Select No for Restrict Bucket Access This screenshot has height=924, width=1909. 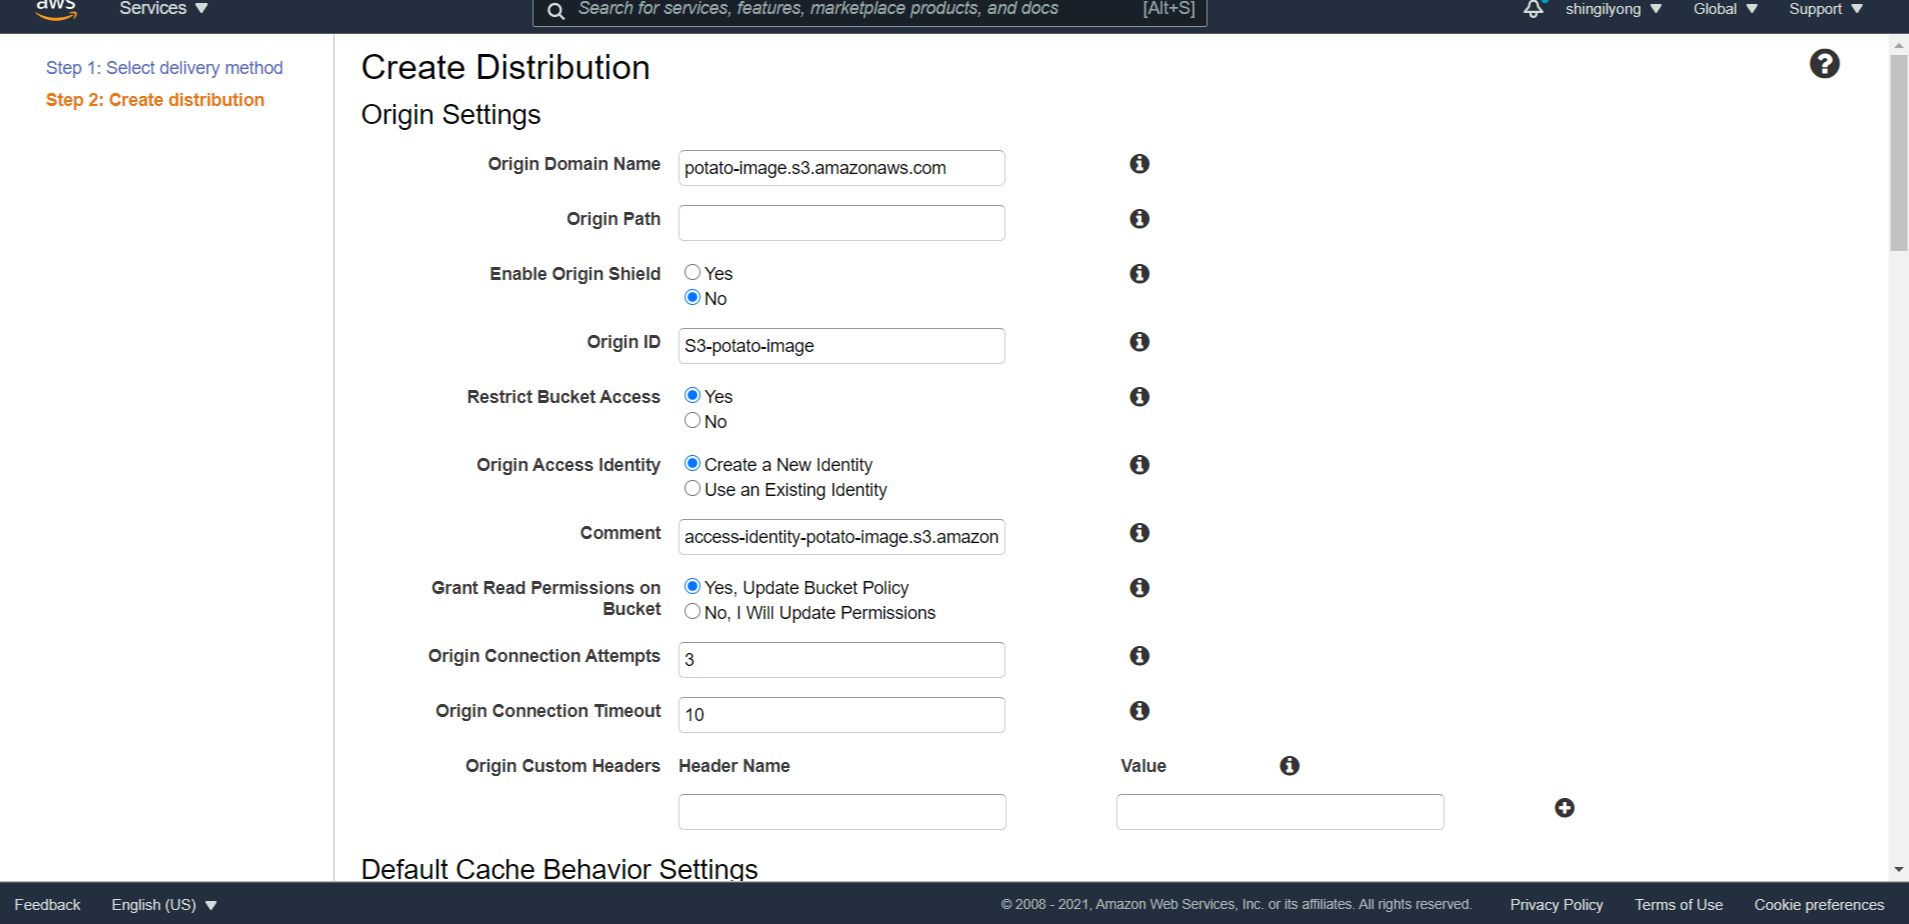(692, 420)
